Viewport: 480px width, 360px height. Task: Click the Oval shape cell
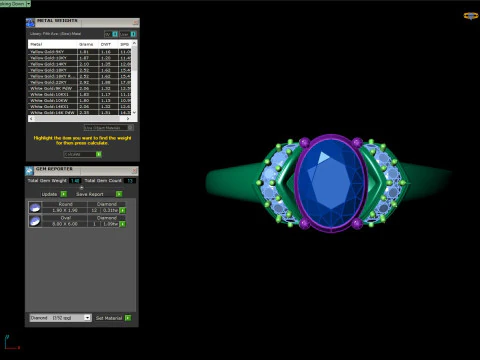pos(65,218)
